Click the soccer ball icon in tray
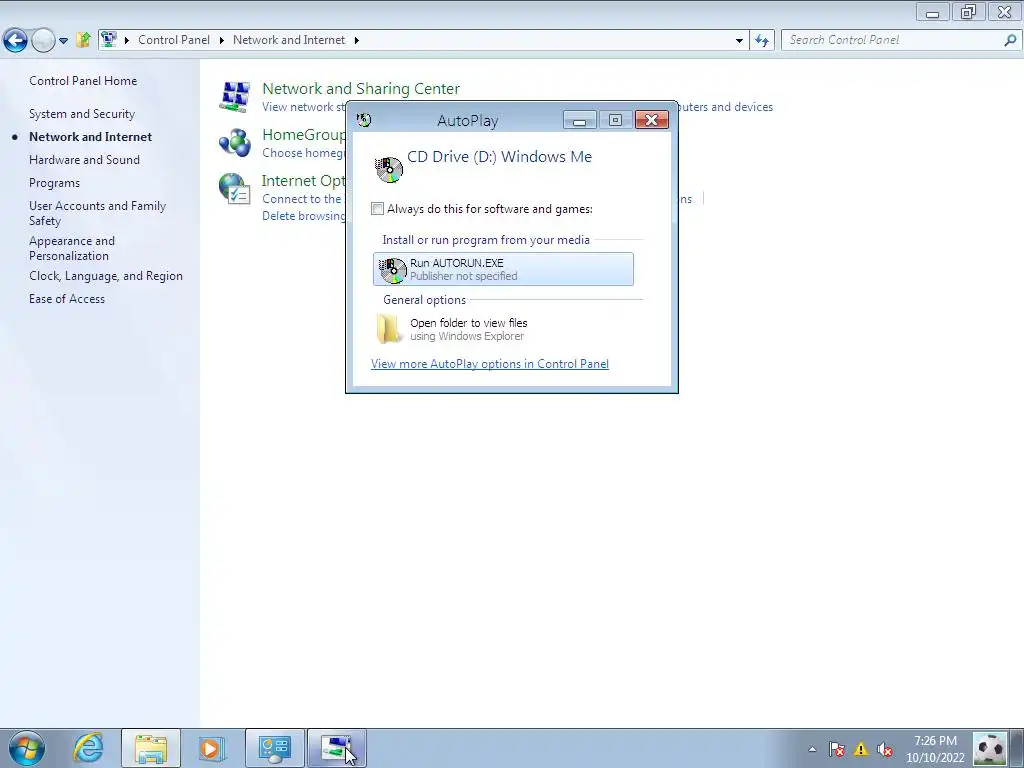The height and width of the screenshot is (768, 1024). (x=990, y=748)
